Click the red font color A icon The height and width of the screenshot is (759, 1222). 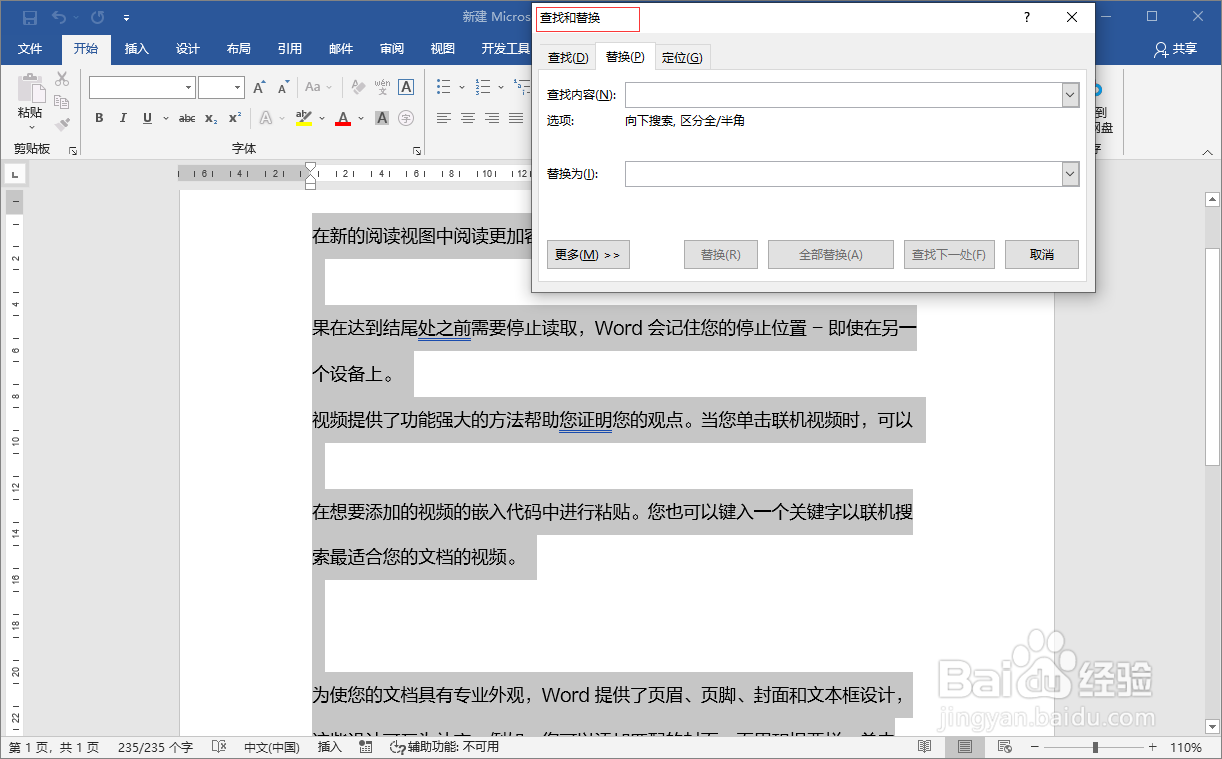(x=343, y=118)
